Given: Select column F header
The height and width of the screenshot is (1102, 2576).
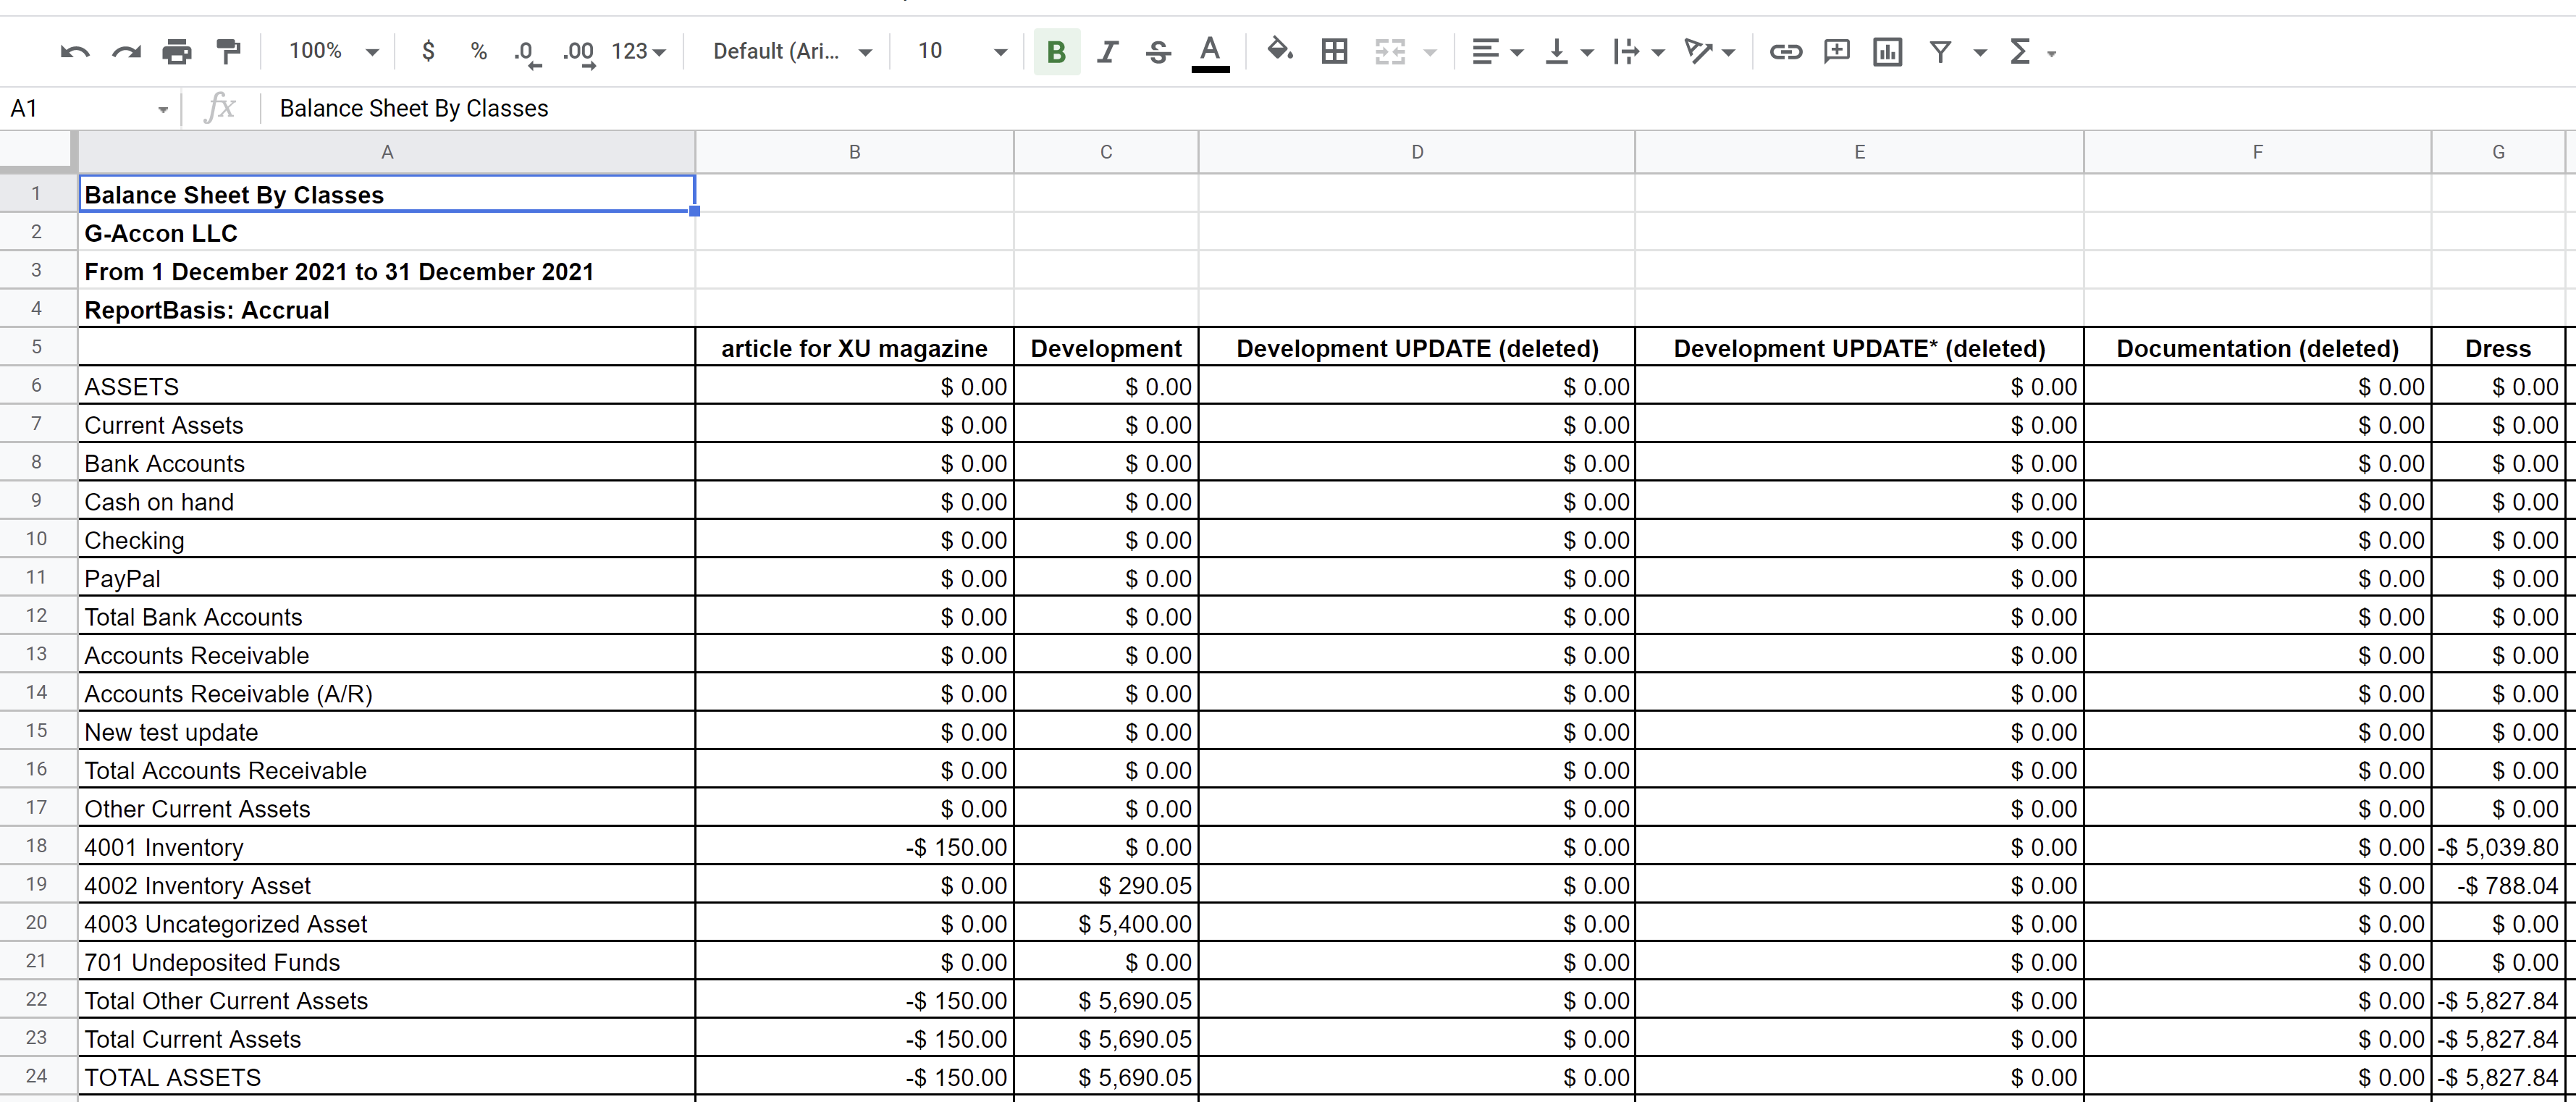Looking at the screenshot, I should pyautogui.click(x=2257, y=152).
